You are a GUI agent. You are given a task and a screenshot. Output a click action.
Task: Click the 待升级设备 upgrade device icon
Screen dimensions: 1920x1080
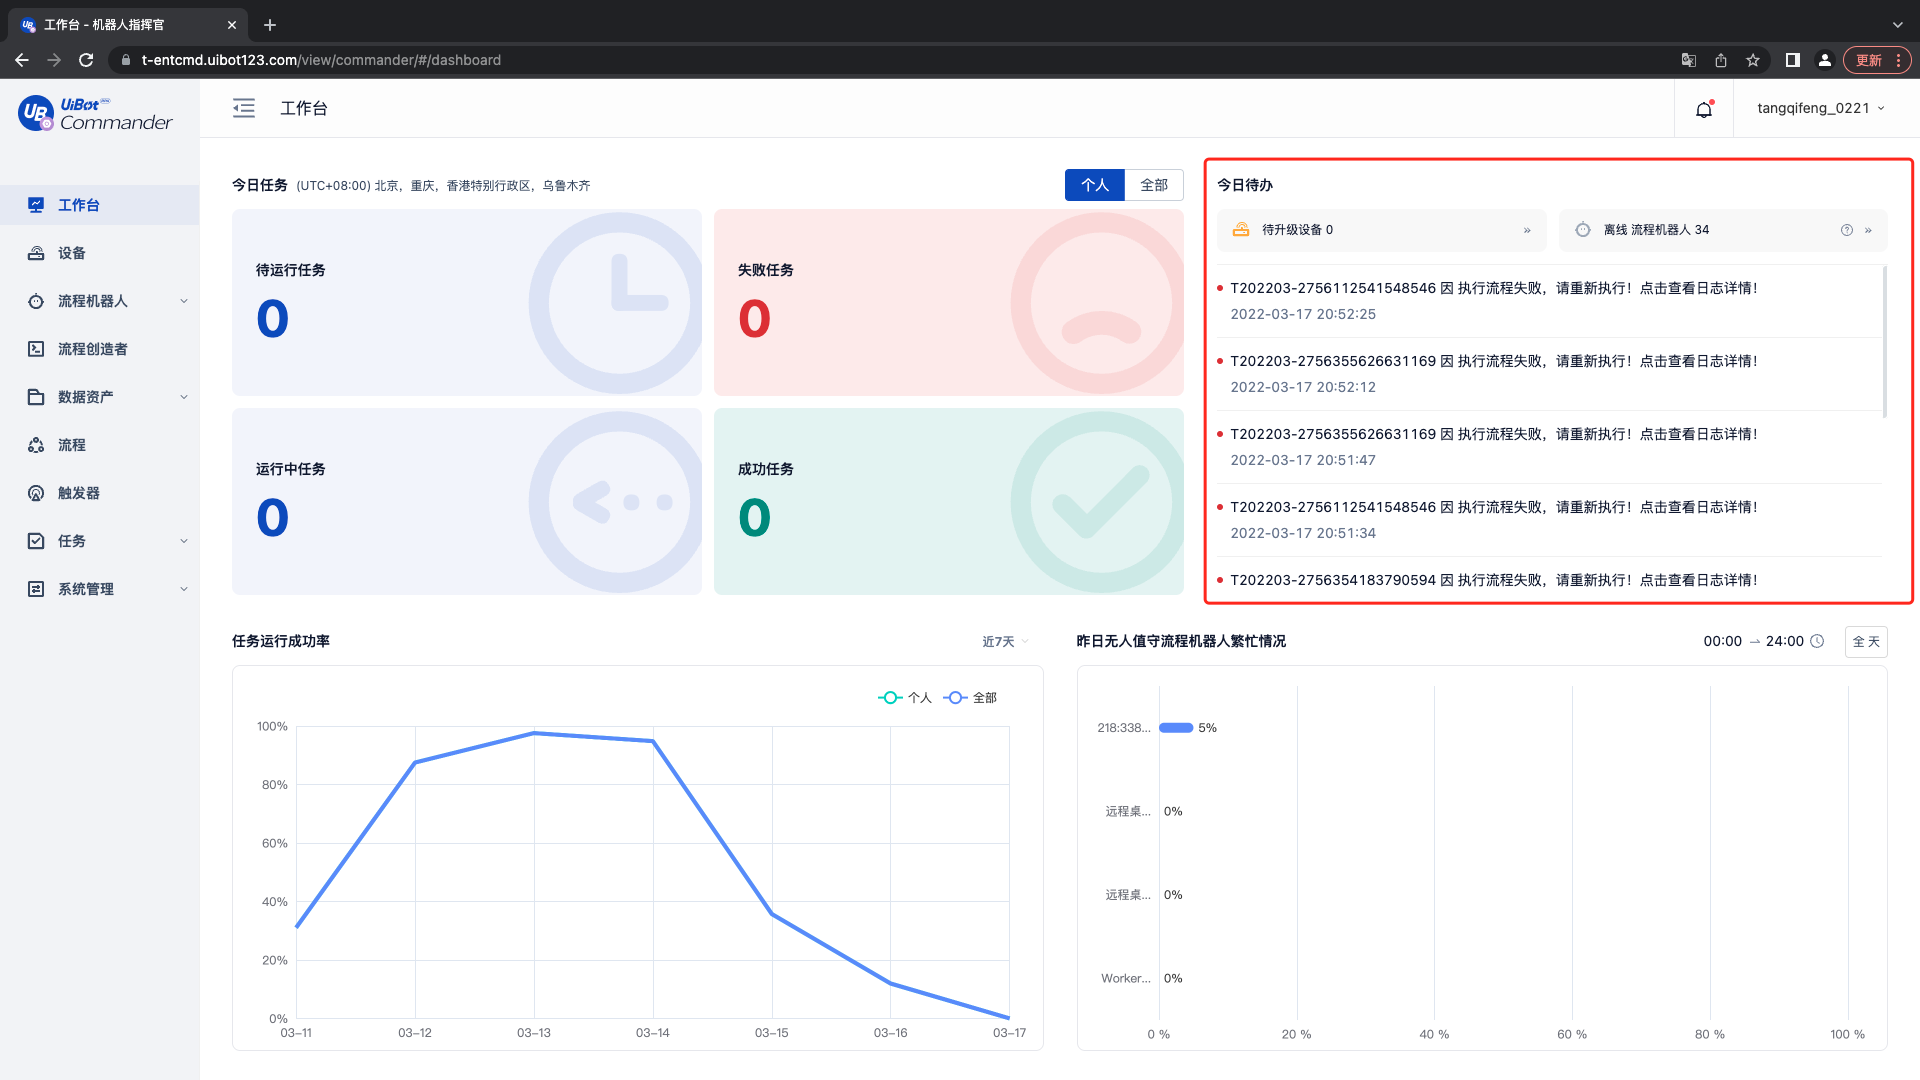point(1241,230)
